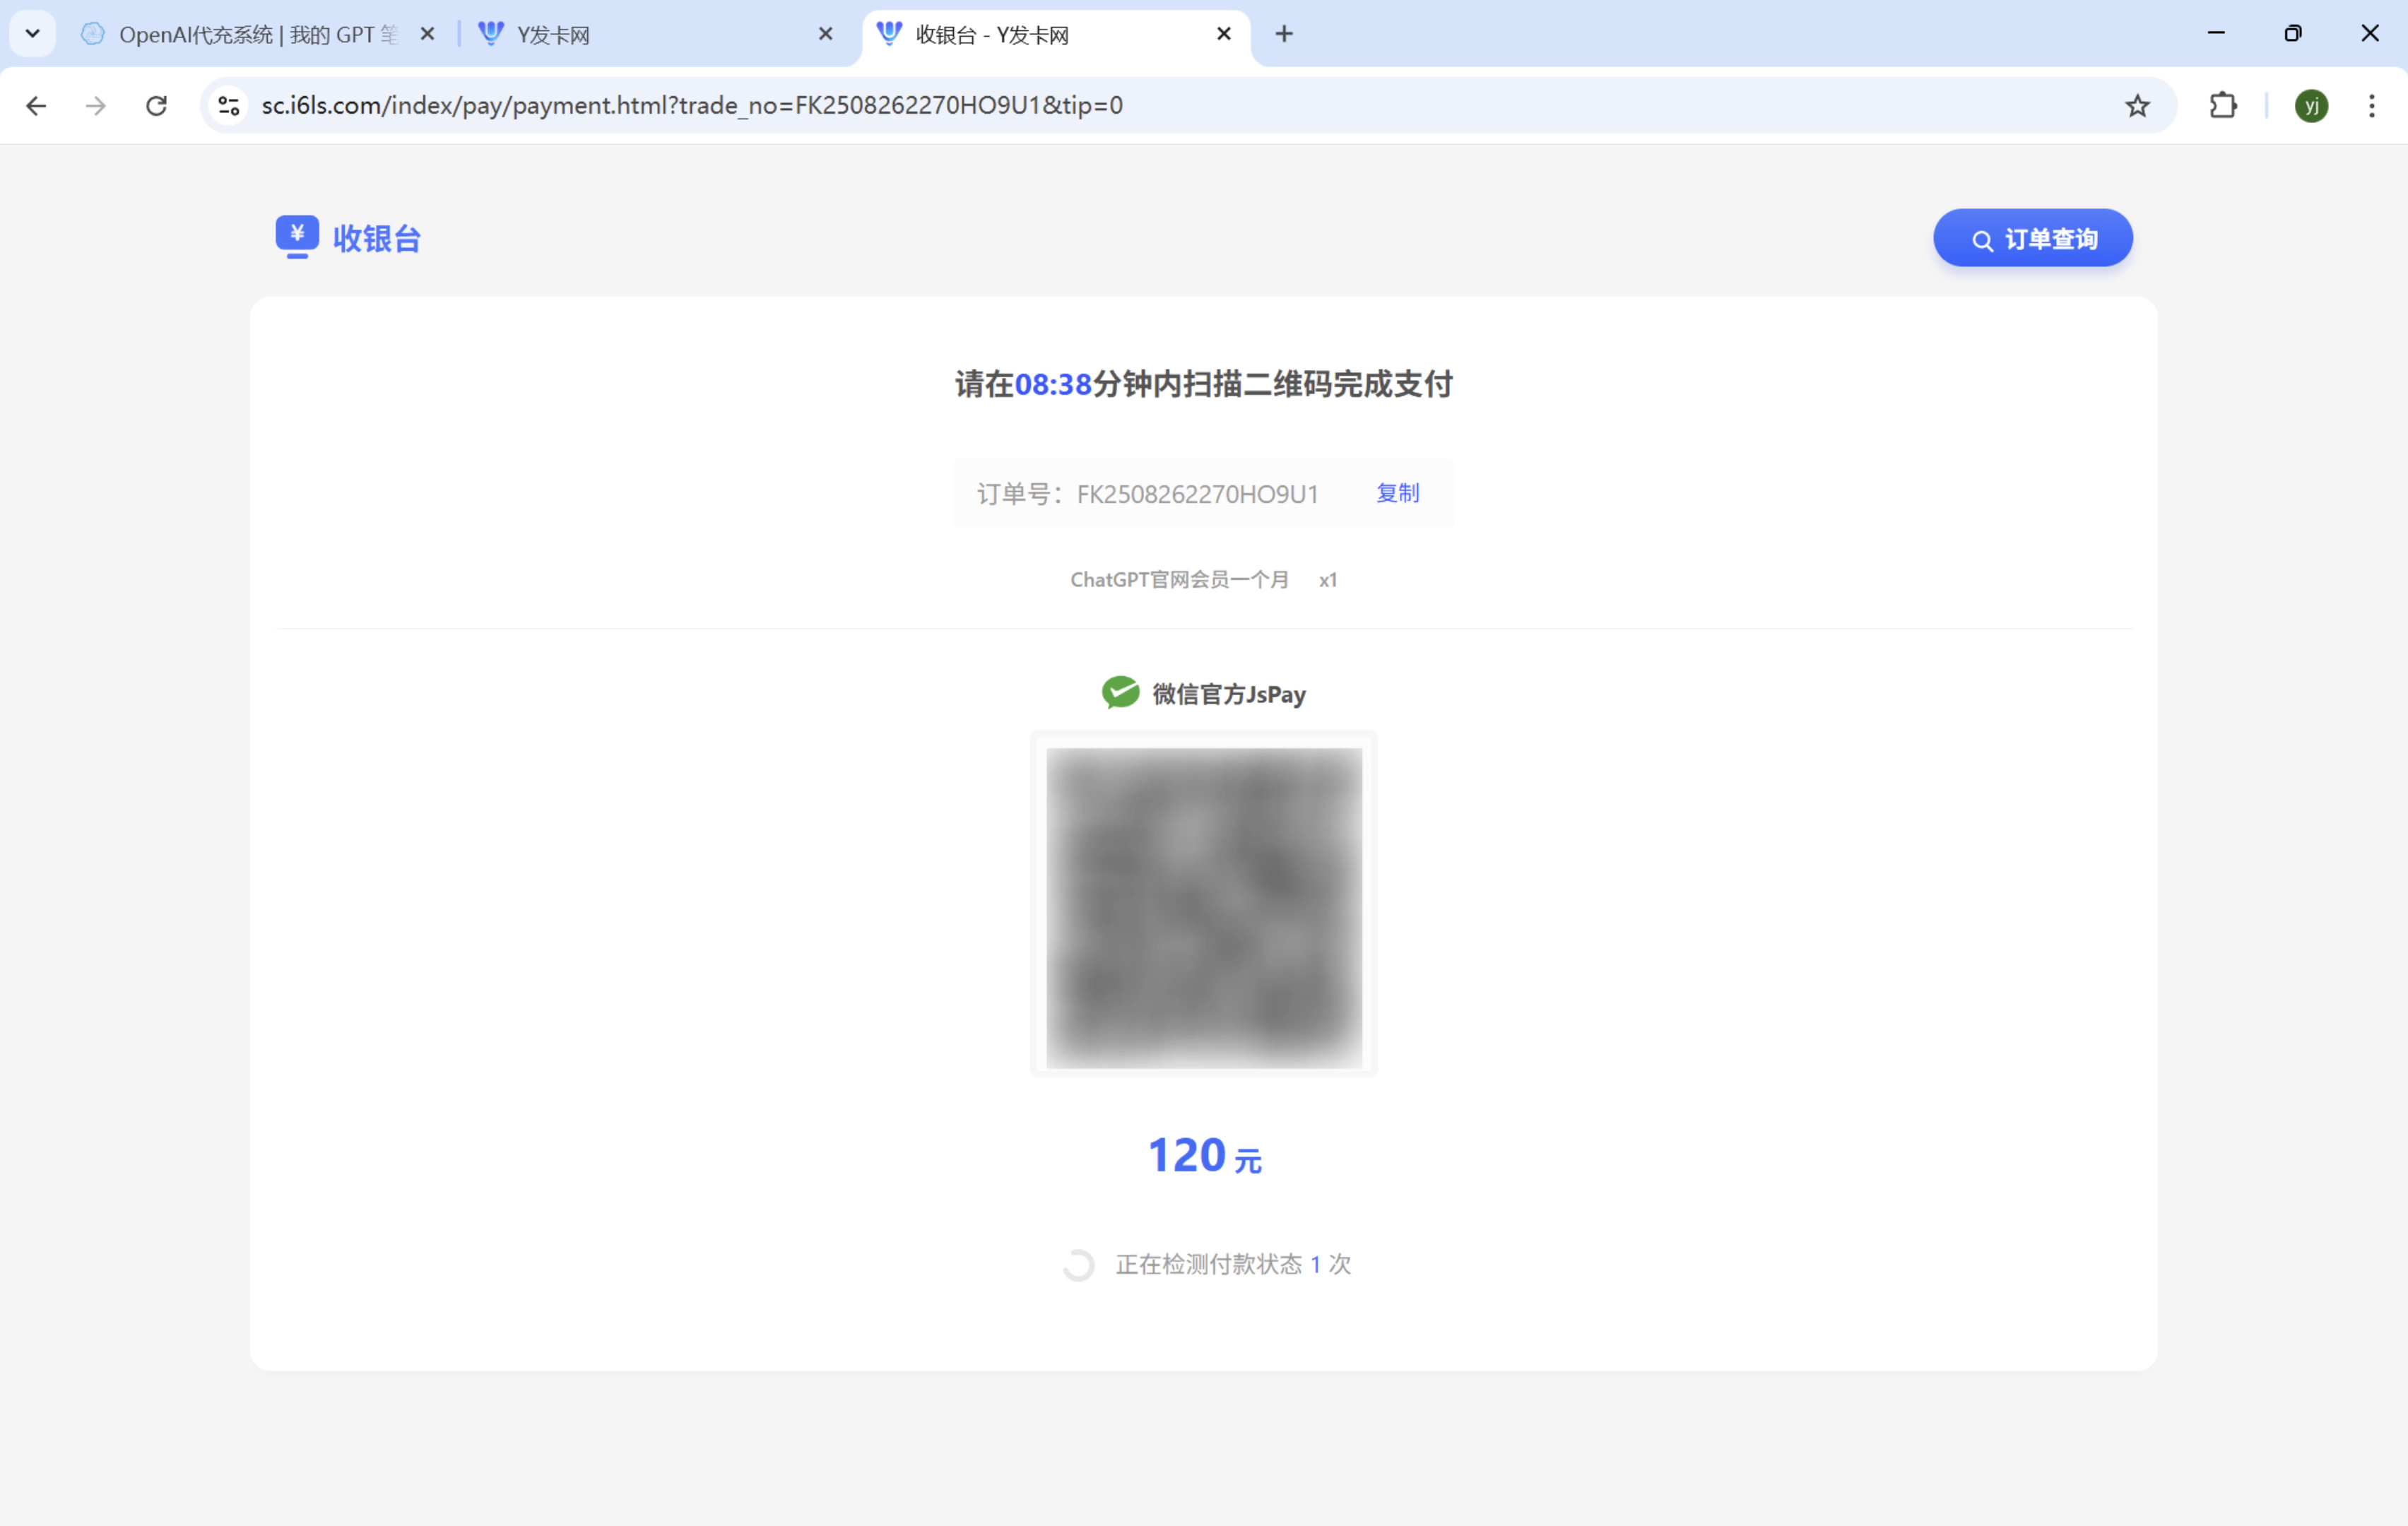
Task: Expand the tab search dropdown arrow
Action: pyautogui.click(x=33, y=34)
